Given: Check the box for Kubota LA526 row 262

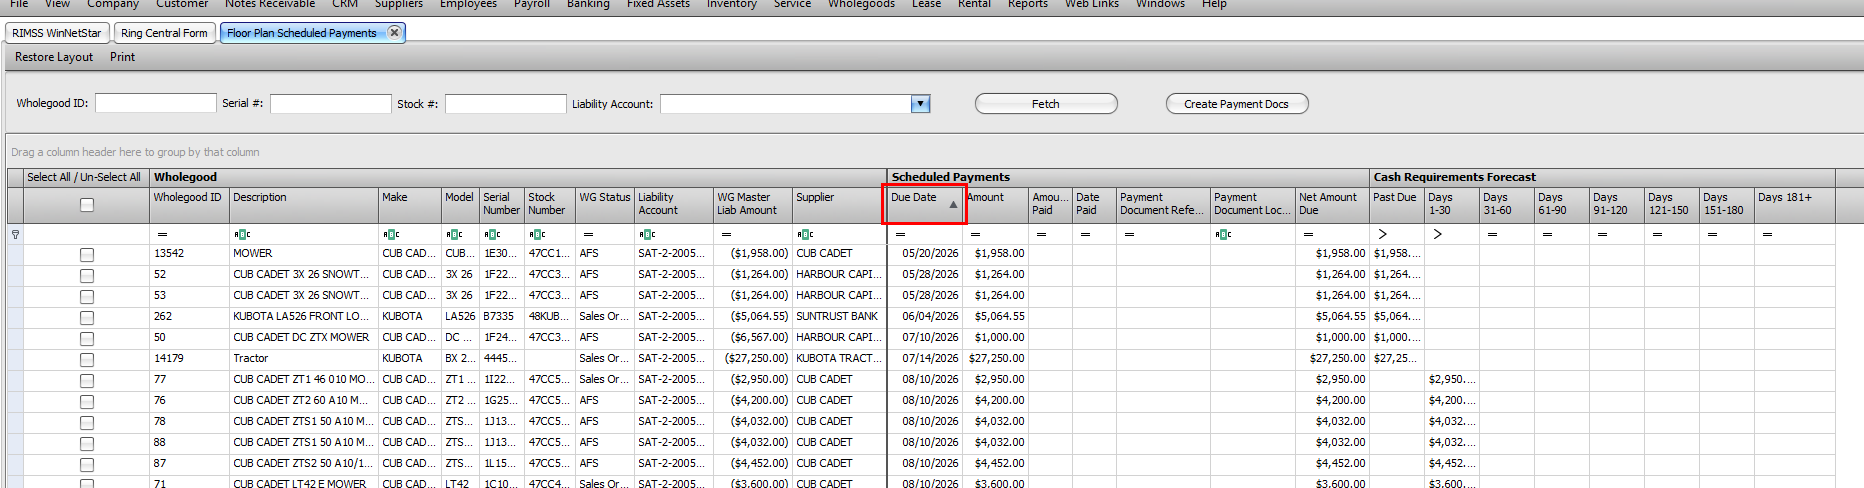Looking at the screenshot, I should coord(87,318).
